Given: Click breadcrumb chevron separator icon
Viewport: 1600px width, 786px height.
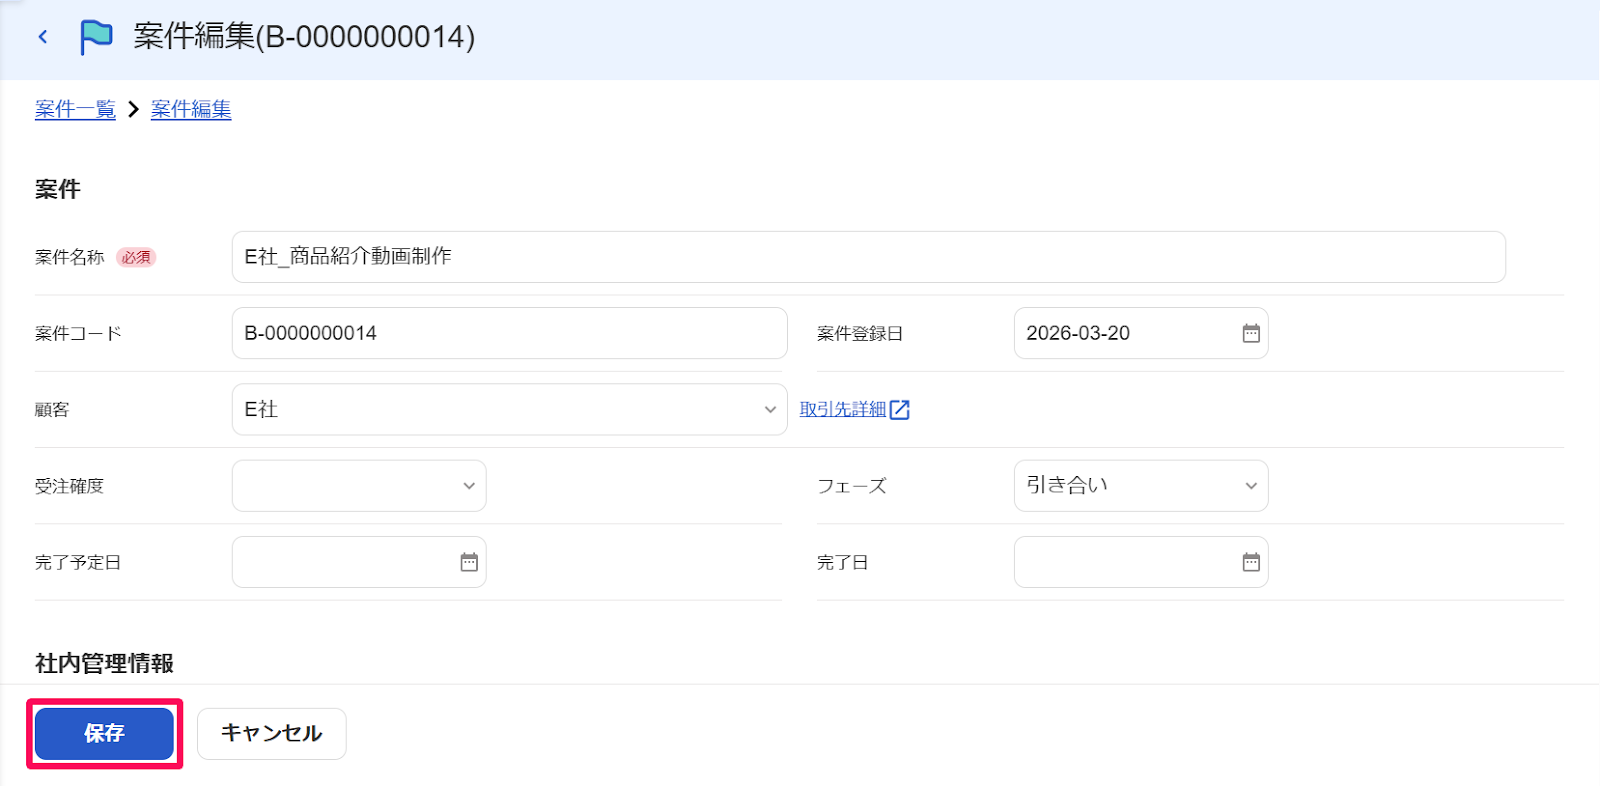Looking at the screenshot, I should 133,109.
